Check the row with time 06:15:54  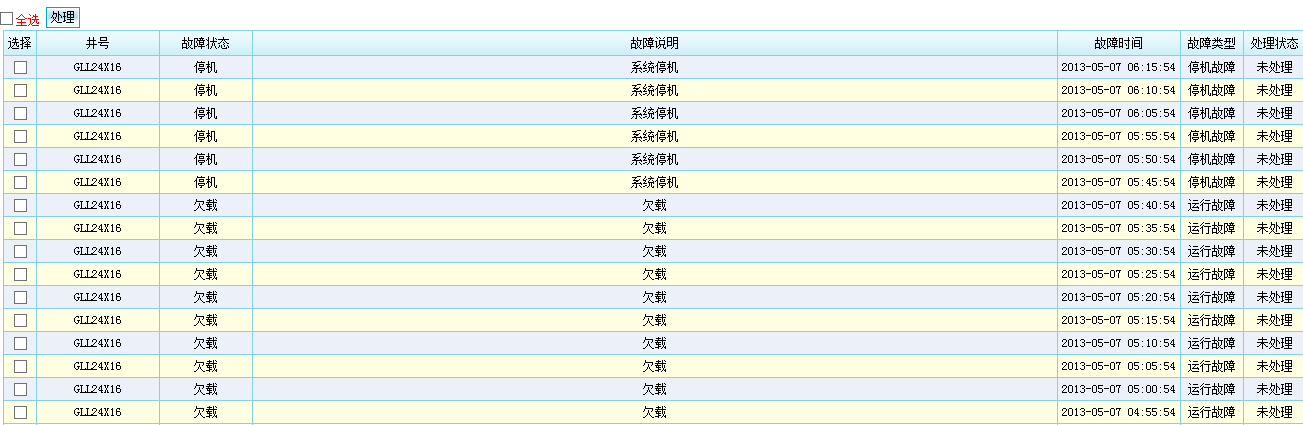click(x=20, y=67)
